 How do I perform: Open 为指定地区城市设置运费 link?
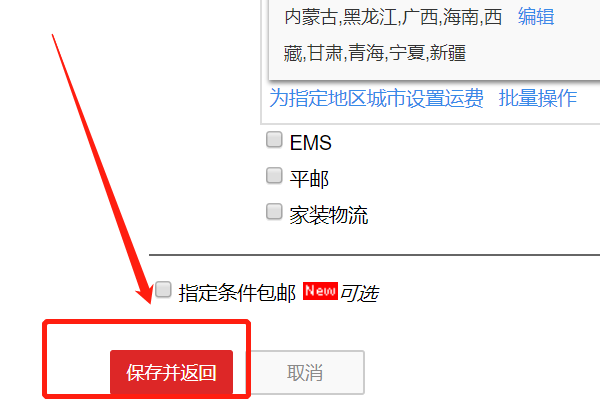(x=376, y=98)
